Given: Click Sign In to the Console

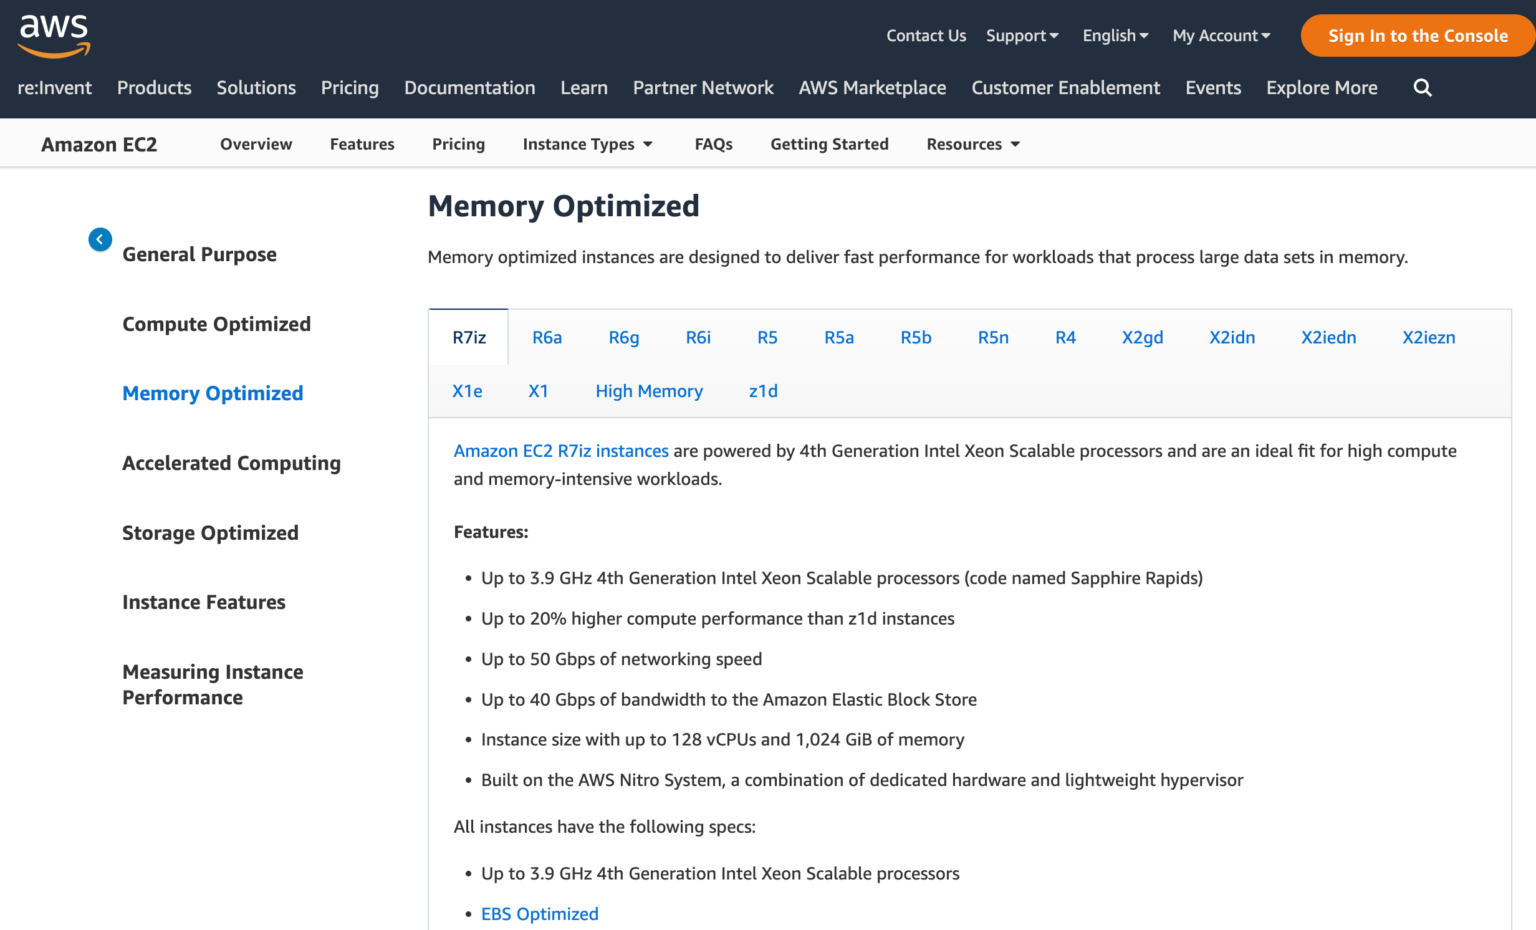Looking at the screenshot, I should (1416, 35).
